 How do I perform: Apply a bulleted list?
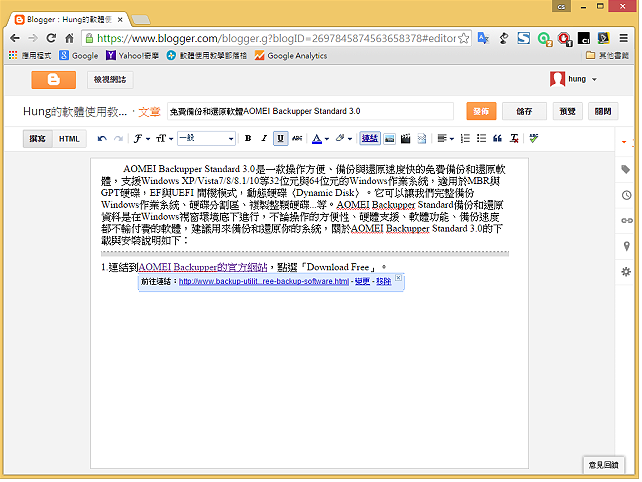482,138
